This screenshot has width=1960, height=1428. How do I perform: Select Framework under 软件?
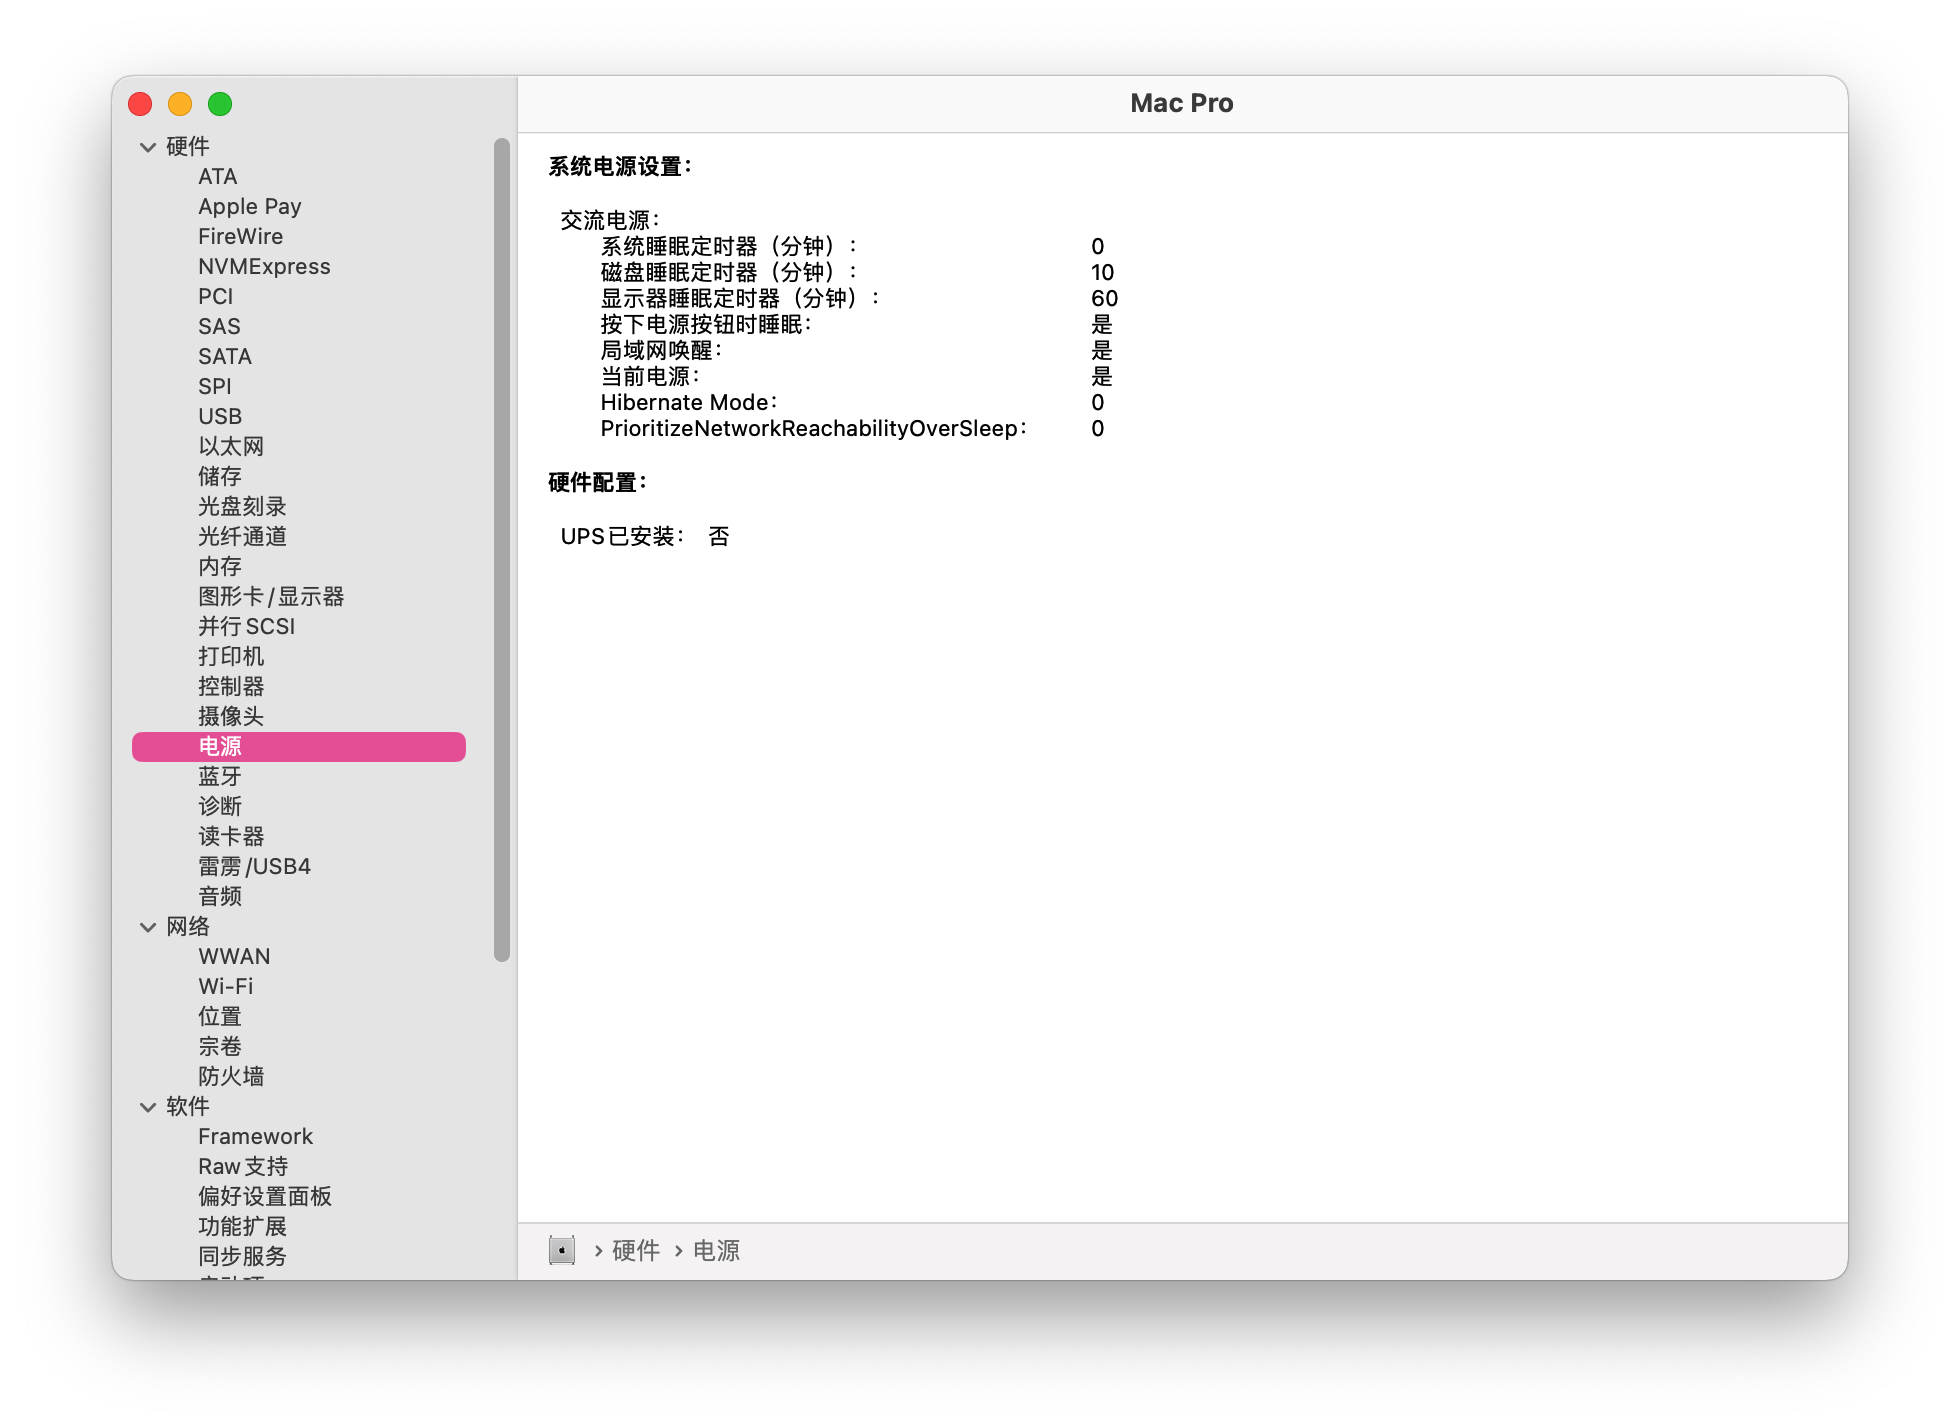(255, 1136)
